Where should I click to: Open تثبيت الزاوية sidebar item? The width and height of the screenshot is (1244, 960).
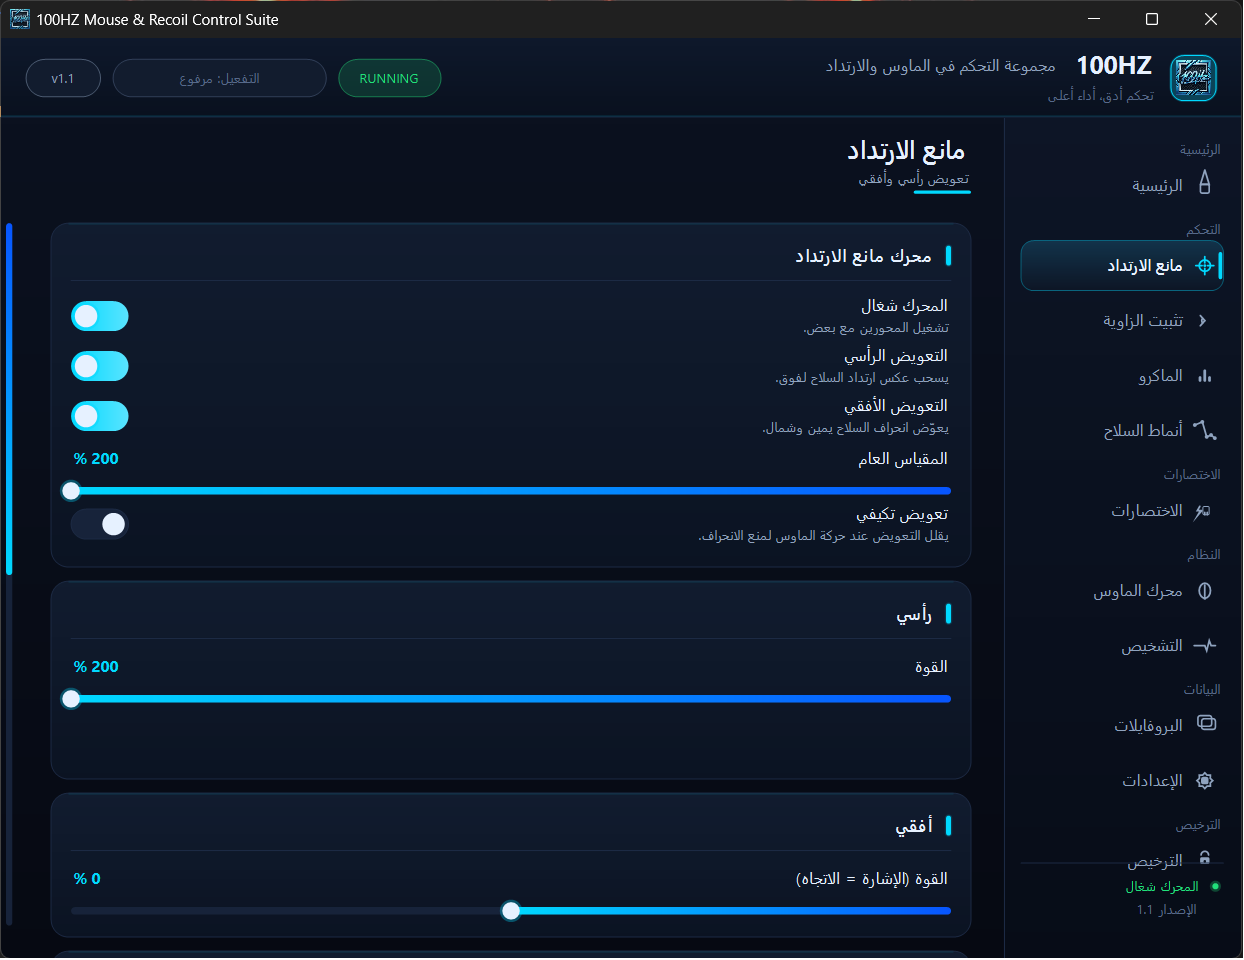click(x=1122, y=321)
